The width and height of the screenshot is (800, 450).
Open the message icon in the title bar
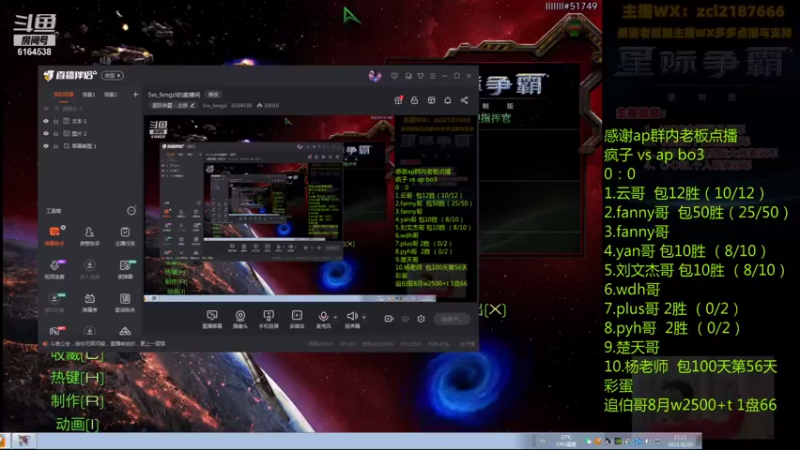pyautogui.click(x=394, y=76)
